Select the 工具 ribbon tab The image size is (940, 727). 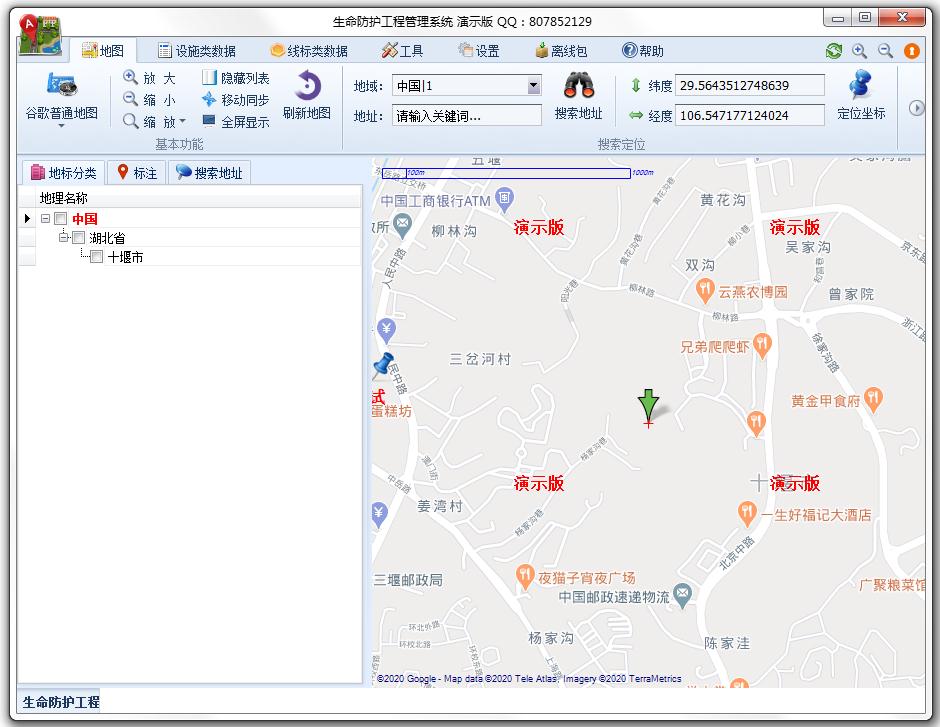click(402, 51)
